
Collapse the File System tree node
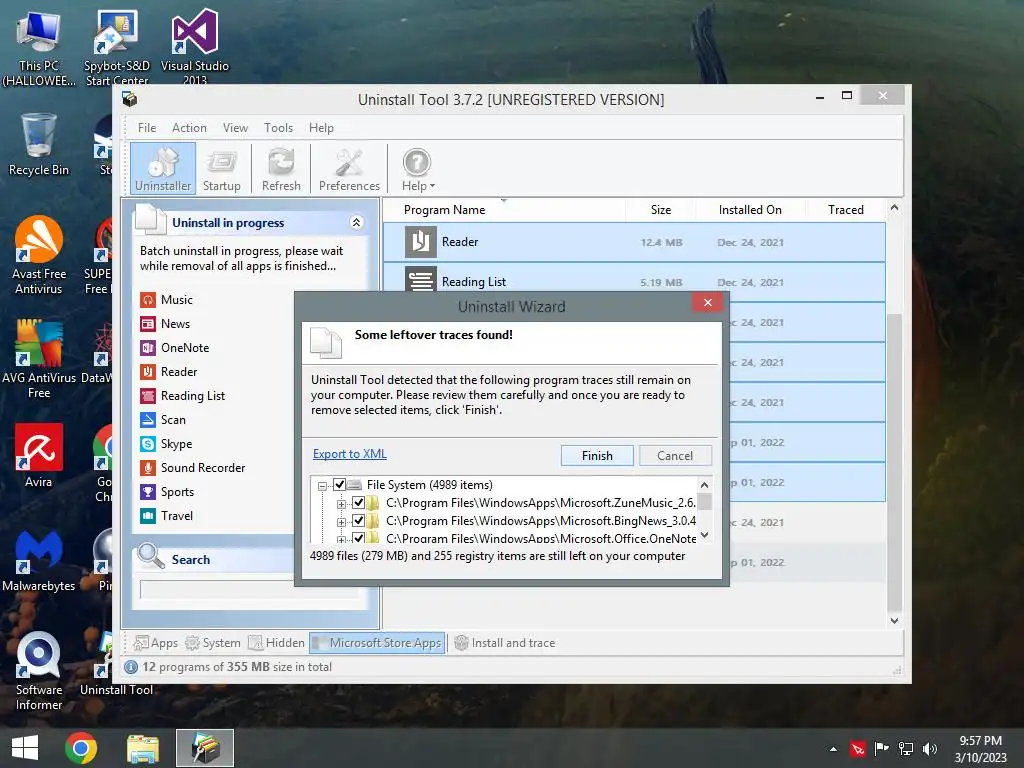[322, 486]
